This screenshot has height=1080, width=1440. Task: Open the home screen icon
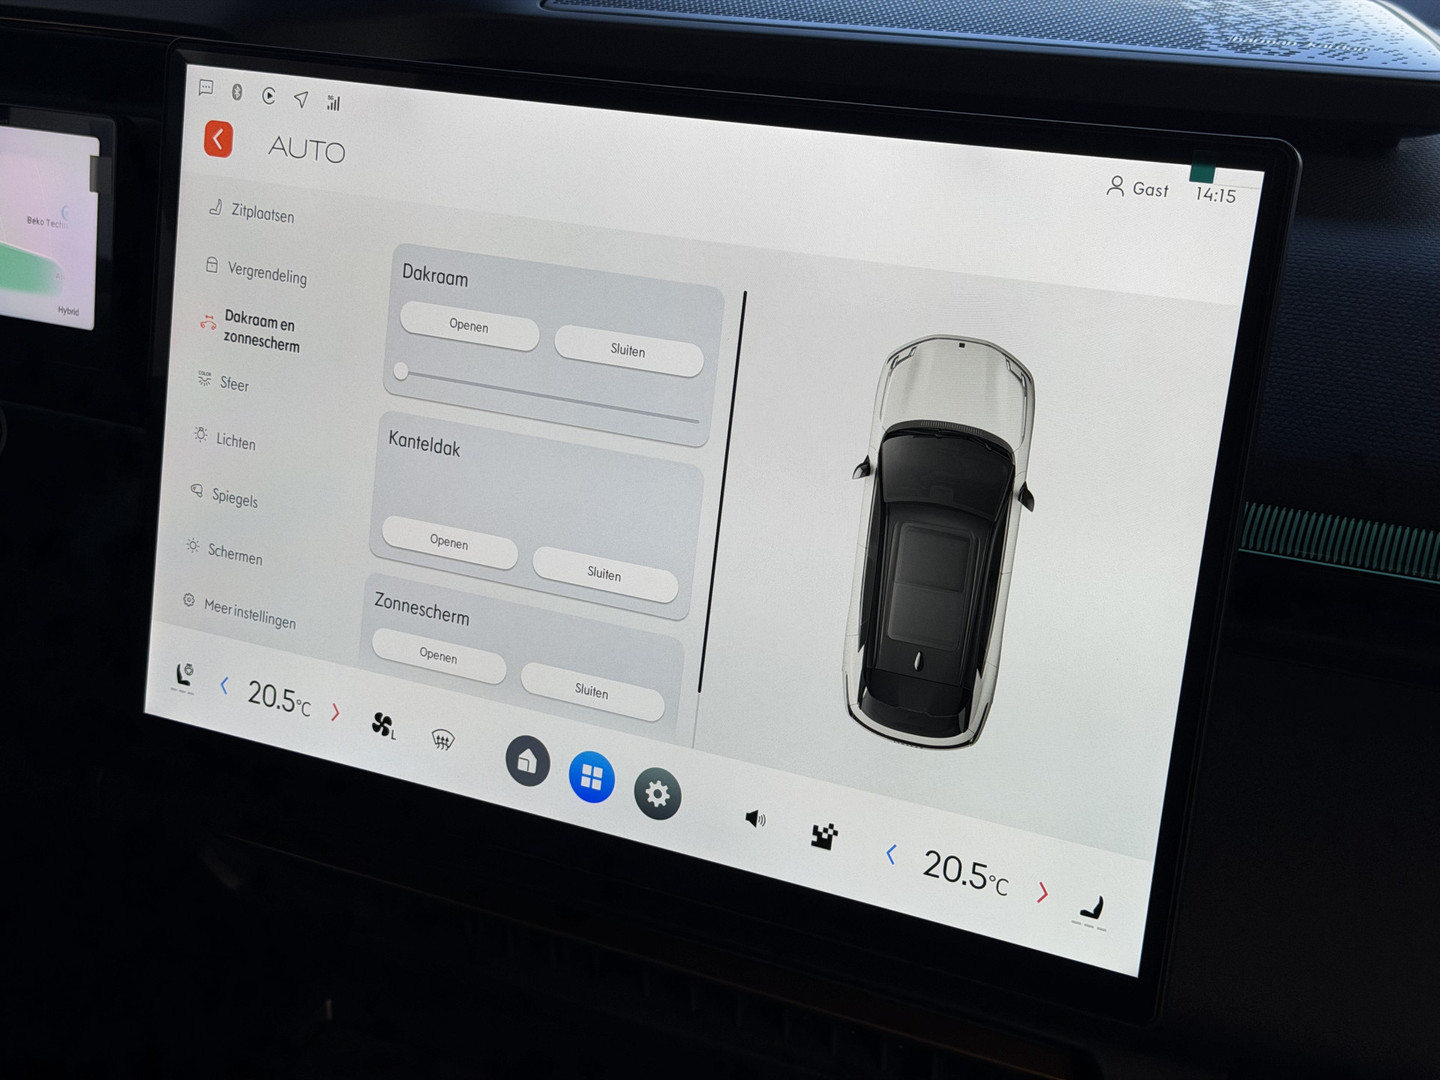(527, 762)
